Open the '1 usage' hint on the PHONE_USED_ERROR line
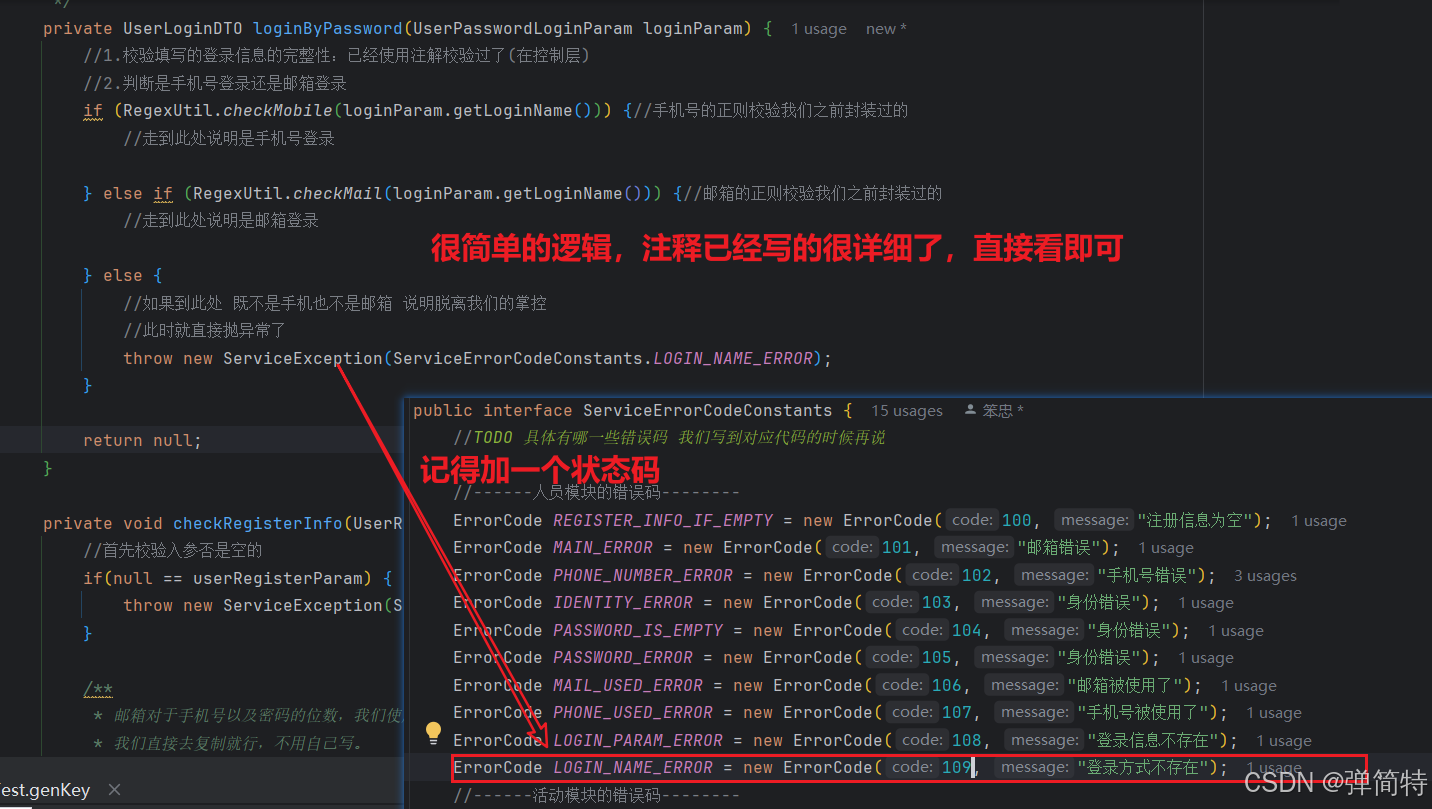1432x809 pixels. coord(1274,713)
